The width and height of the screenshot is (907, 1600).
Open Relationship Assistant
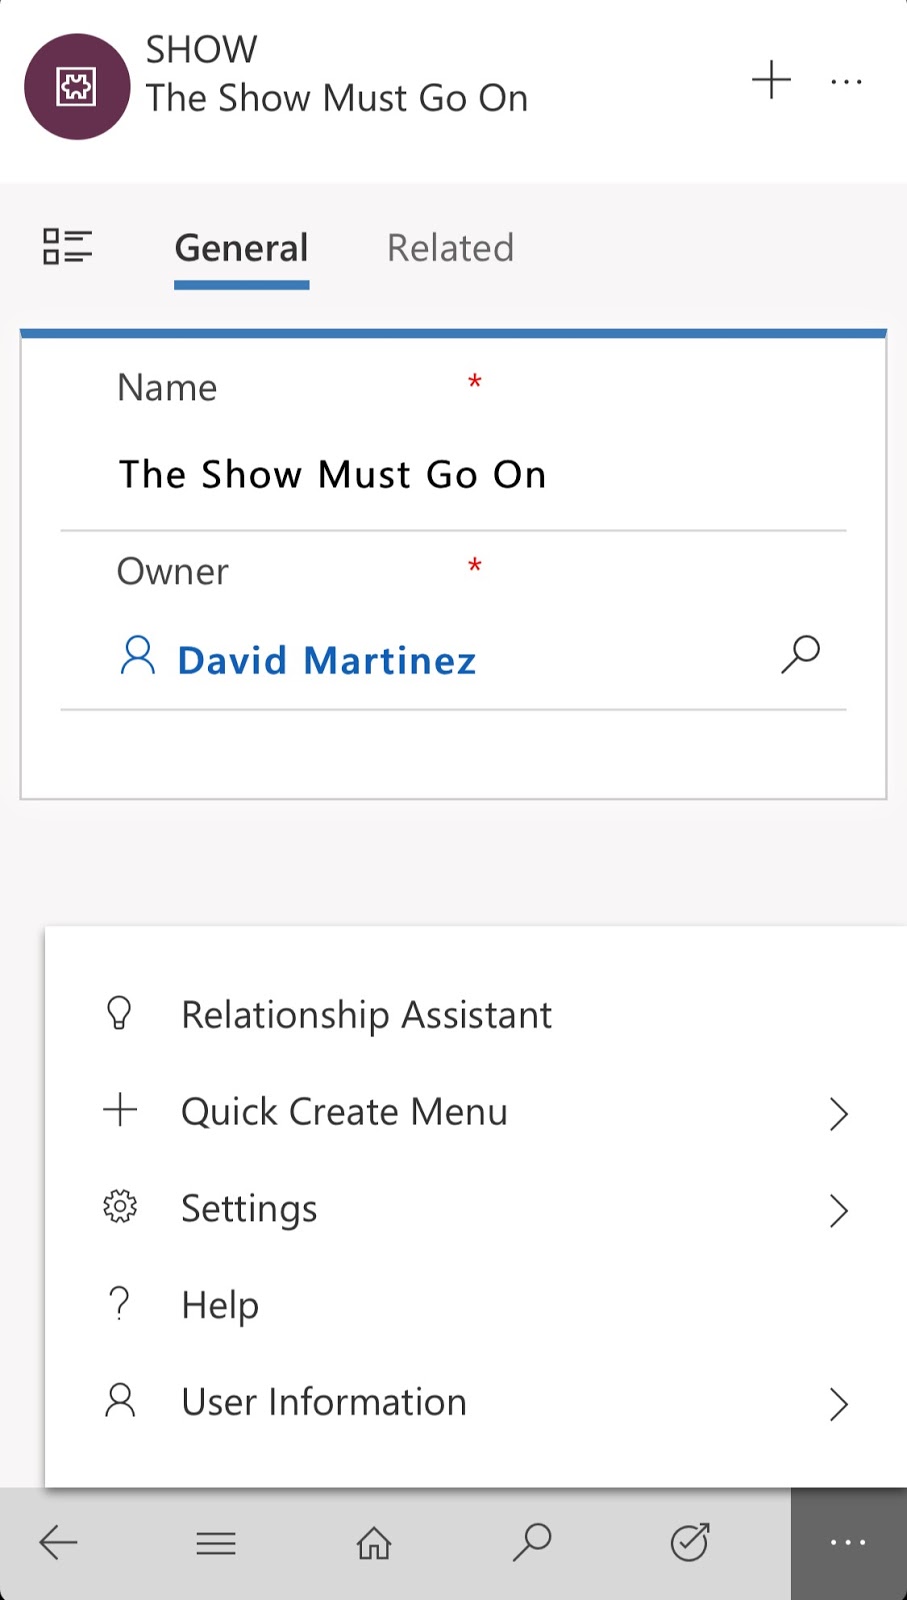[366, 1015]
